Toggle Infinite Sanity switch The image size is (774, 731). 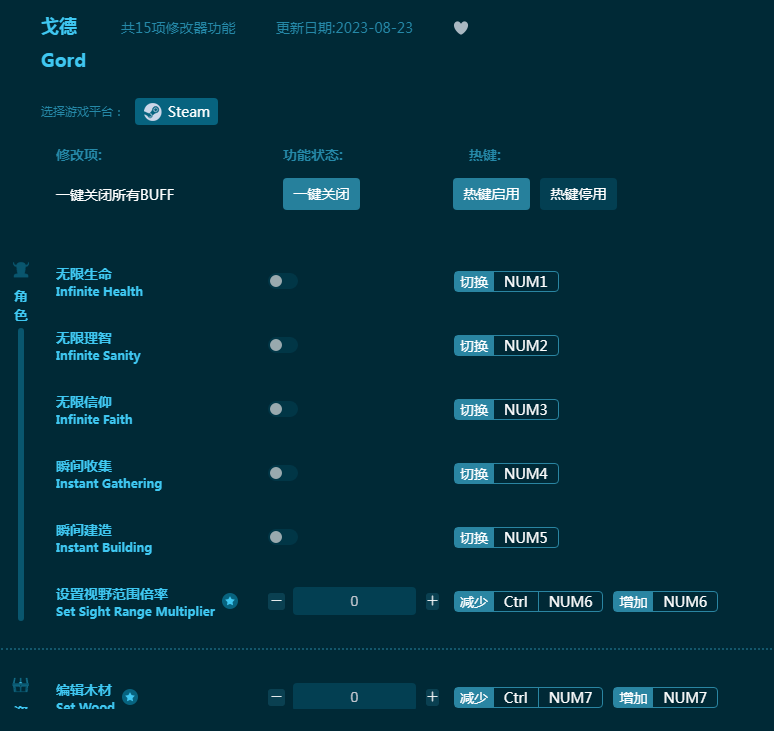pos(283,345)
